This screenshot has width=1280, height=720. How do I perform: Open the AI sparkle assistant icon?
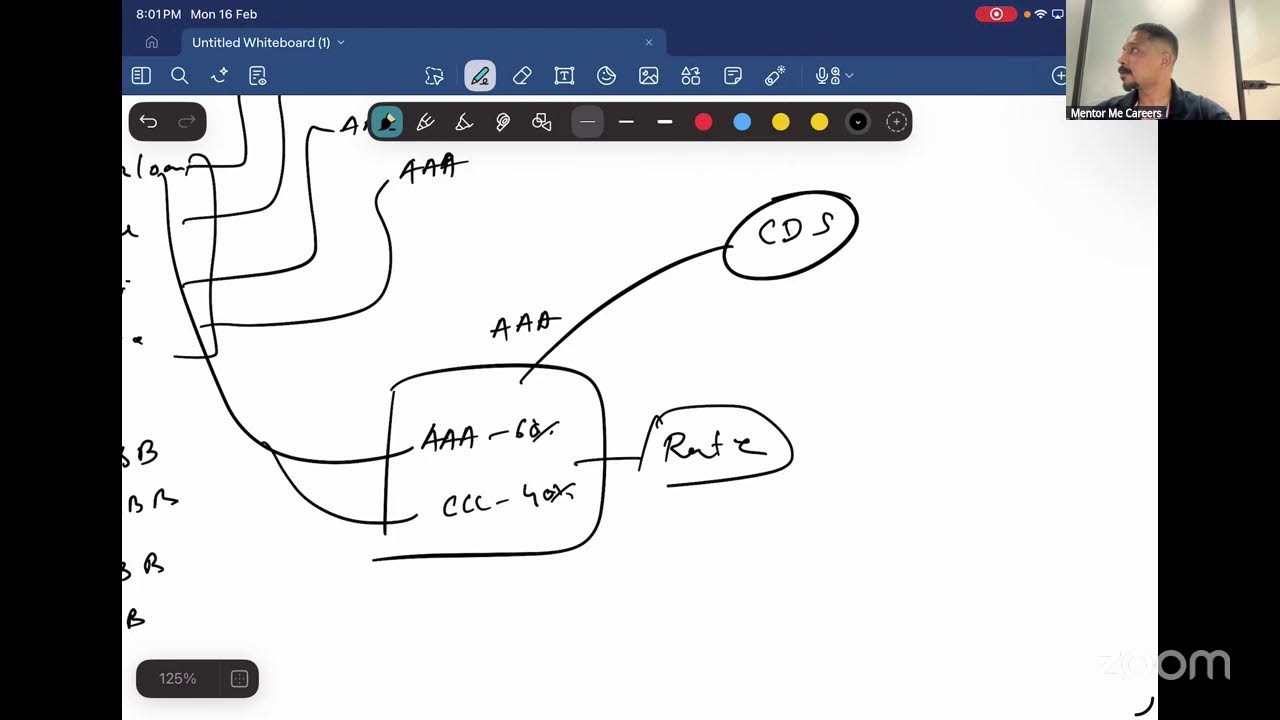tap(219, 76)
